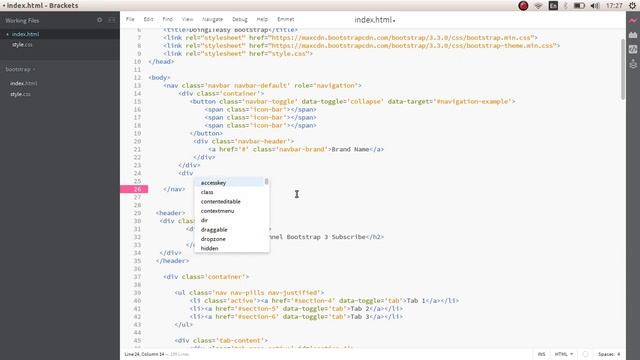
Task: Click the 'Brand Name' text on line 21
Action: point(350,149)
